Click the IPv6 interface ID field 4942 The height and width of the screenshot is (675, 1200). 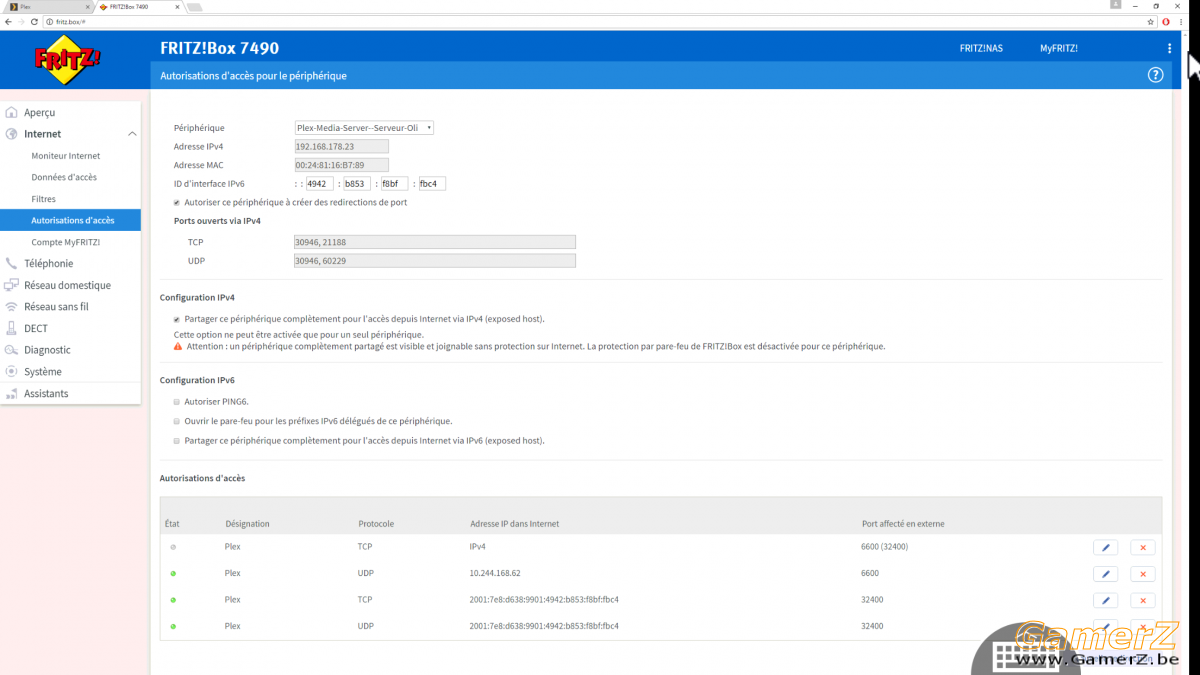point(319,184)
